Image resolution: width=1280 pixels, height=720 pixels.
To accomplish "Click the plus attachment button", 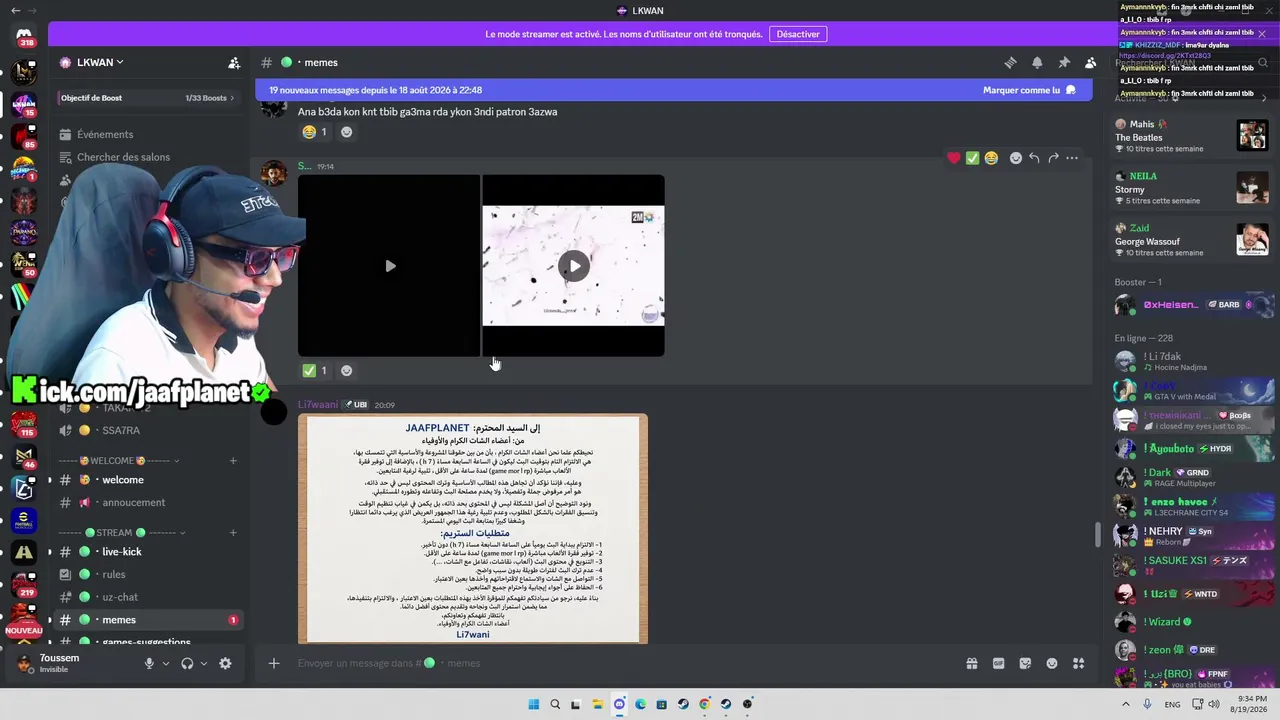I will pos(273,663).
